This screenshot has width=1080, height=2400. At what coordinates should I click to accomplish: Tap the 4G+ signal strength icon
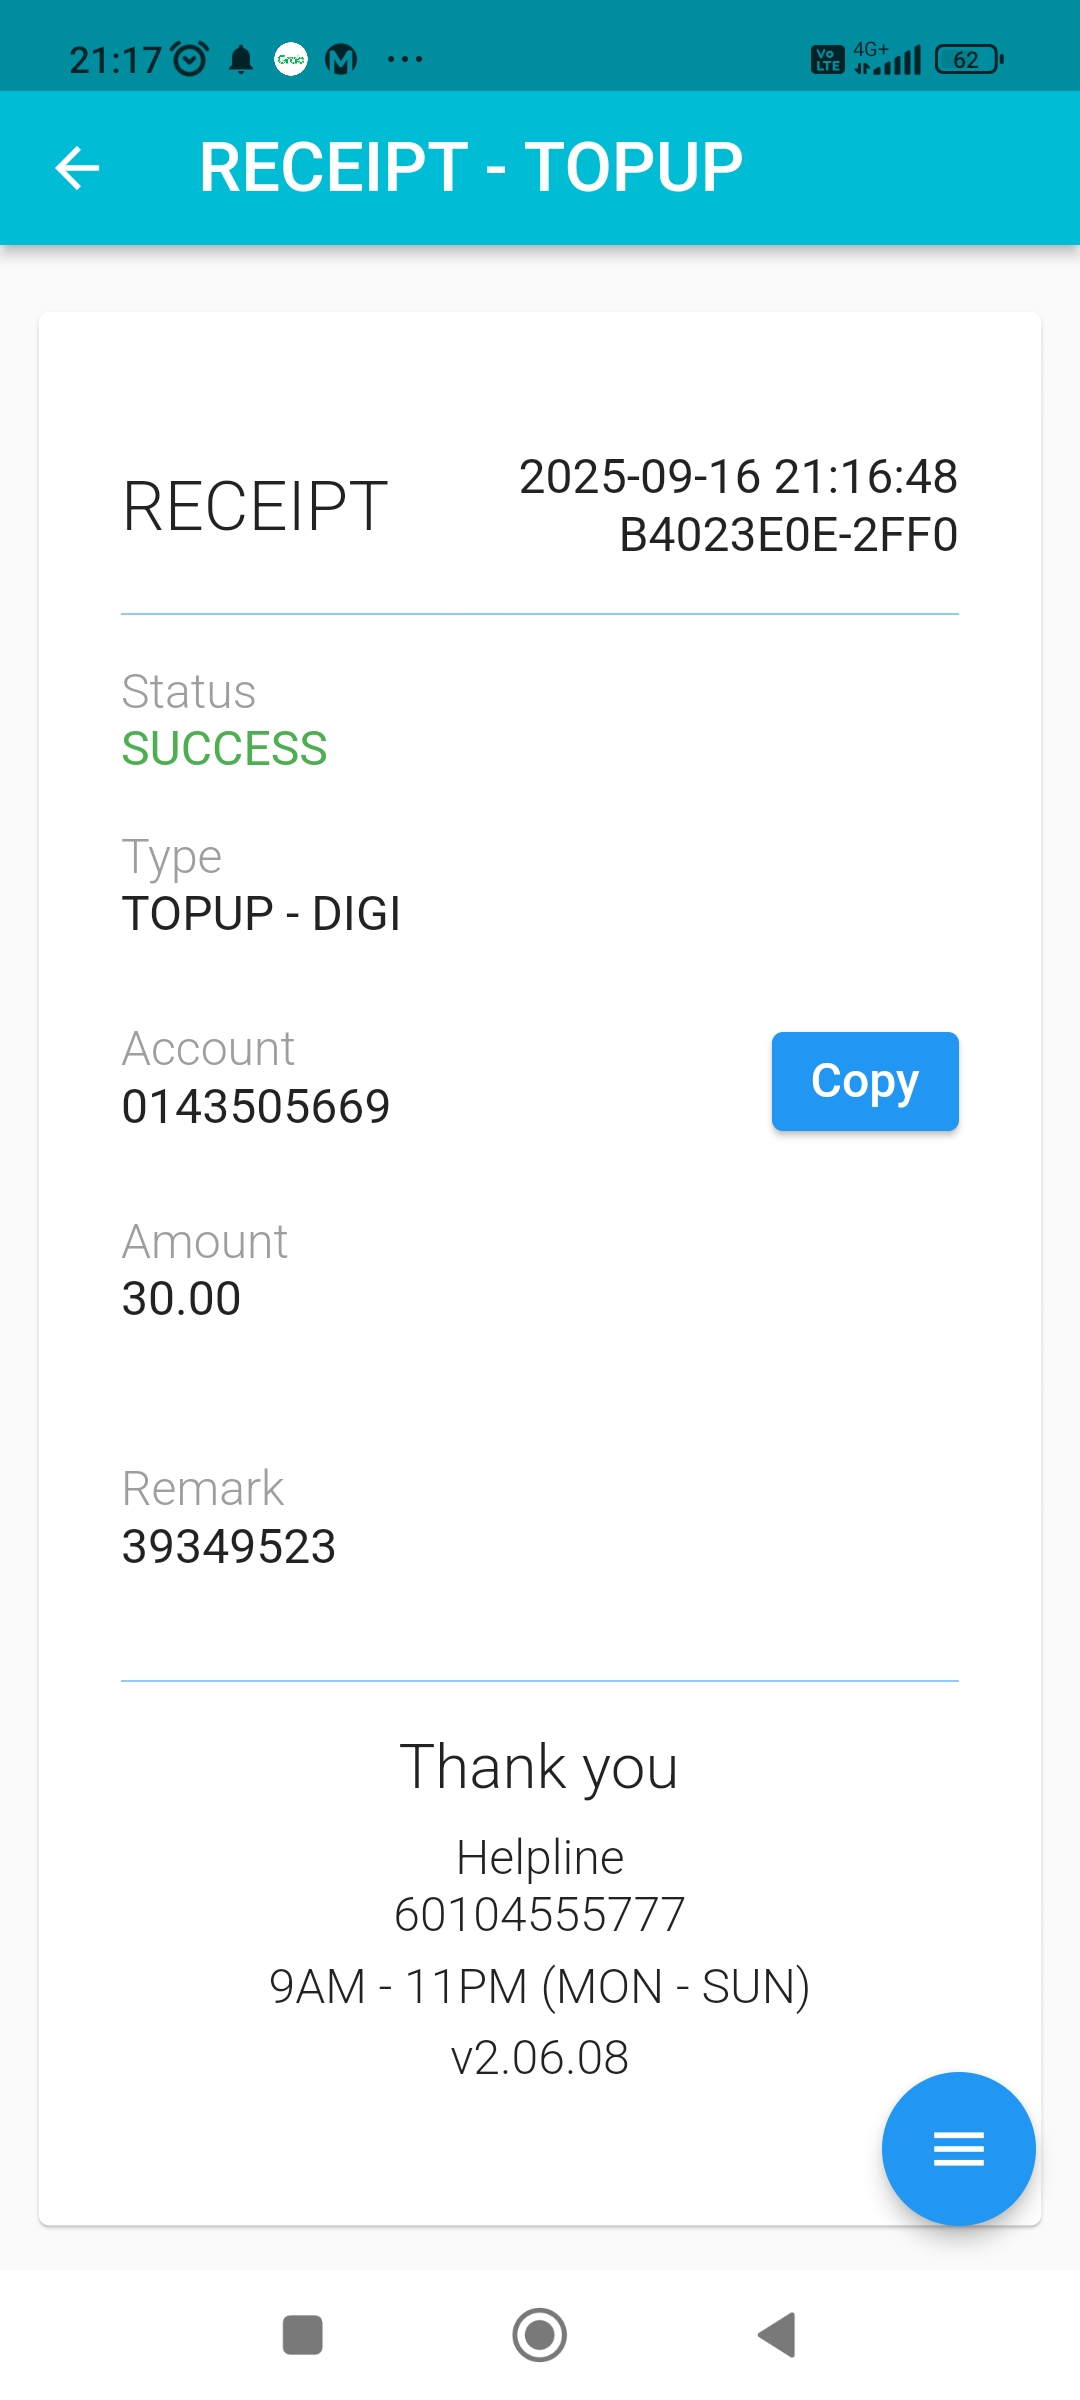tap(888, 60)
